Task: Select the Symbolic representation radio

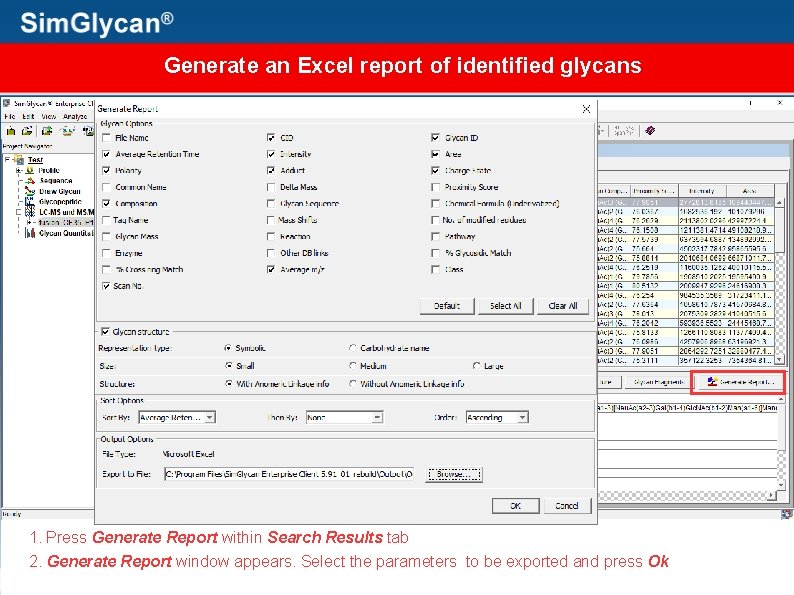Action: point(228,348)
